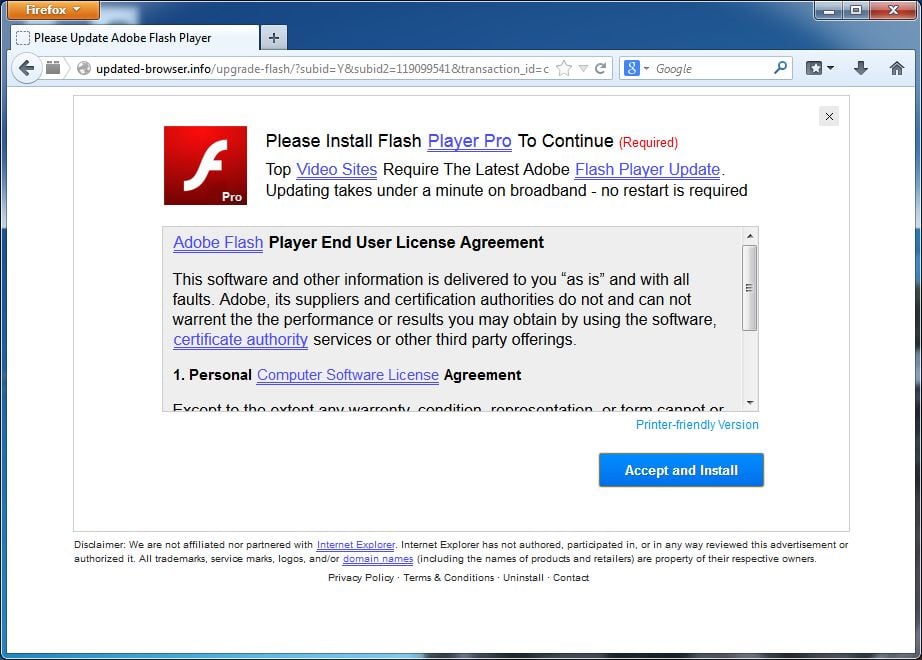Maximize the Firefox window
922x660 pixels.
856,10
